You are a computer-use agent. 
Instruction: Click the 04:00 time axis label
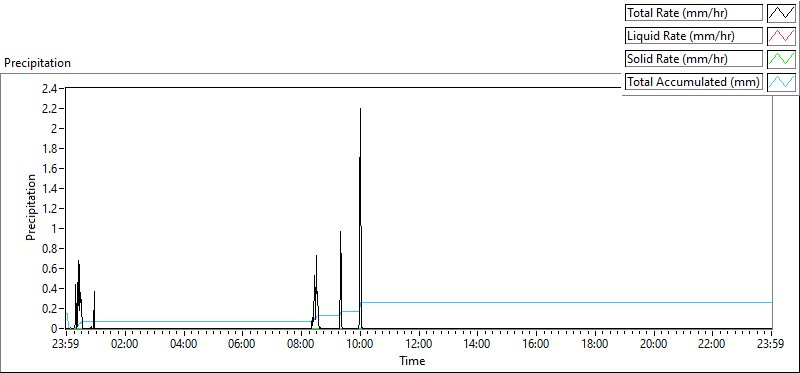(184, 343)
